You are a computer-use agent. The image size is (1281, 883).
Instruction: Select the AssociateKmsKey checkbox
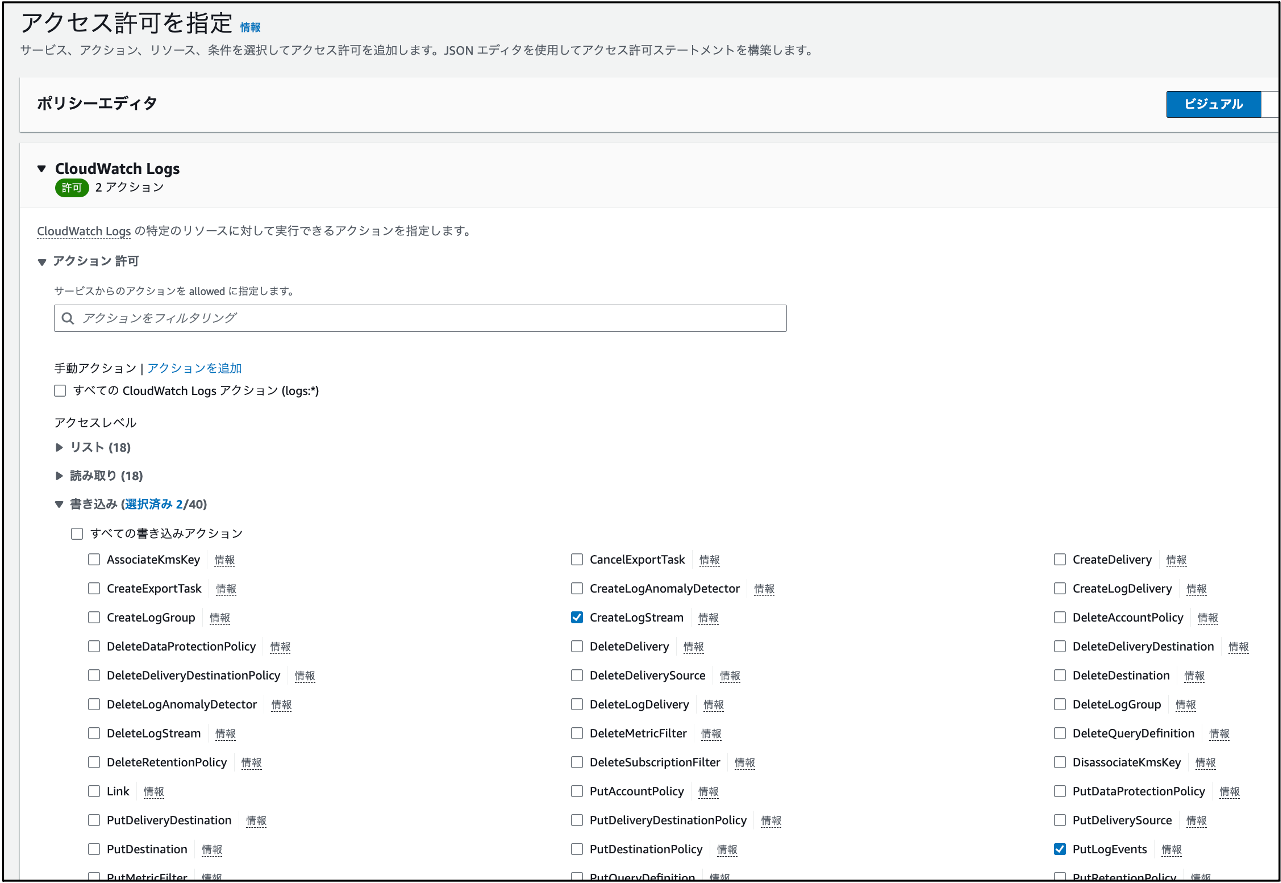94,559
